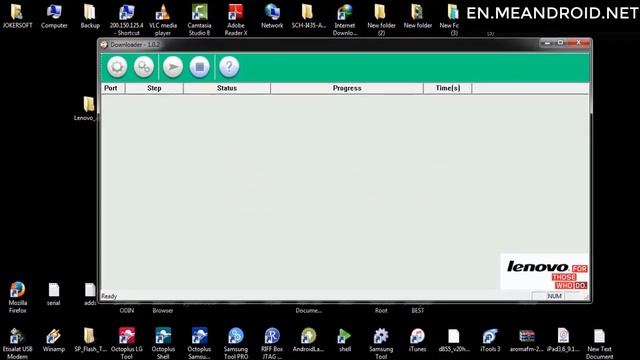The width and height of the screenshot is (640, 360).
Task: Select the RIFF Box JTAG icon
Action: (x=272, y=343)
